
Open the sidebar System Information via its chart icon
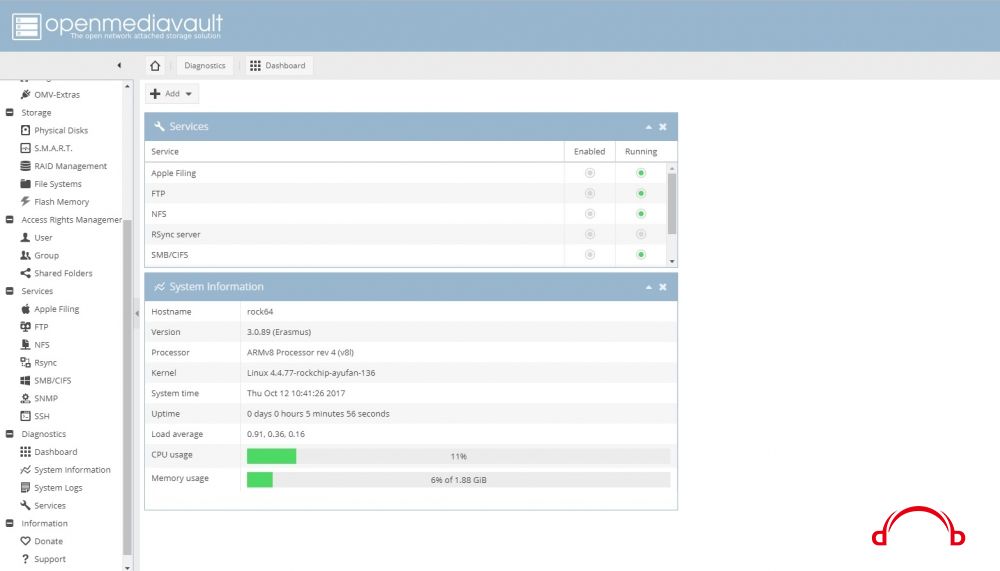pos(26,470)
